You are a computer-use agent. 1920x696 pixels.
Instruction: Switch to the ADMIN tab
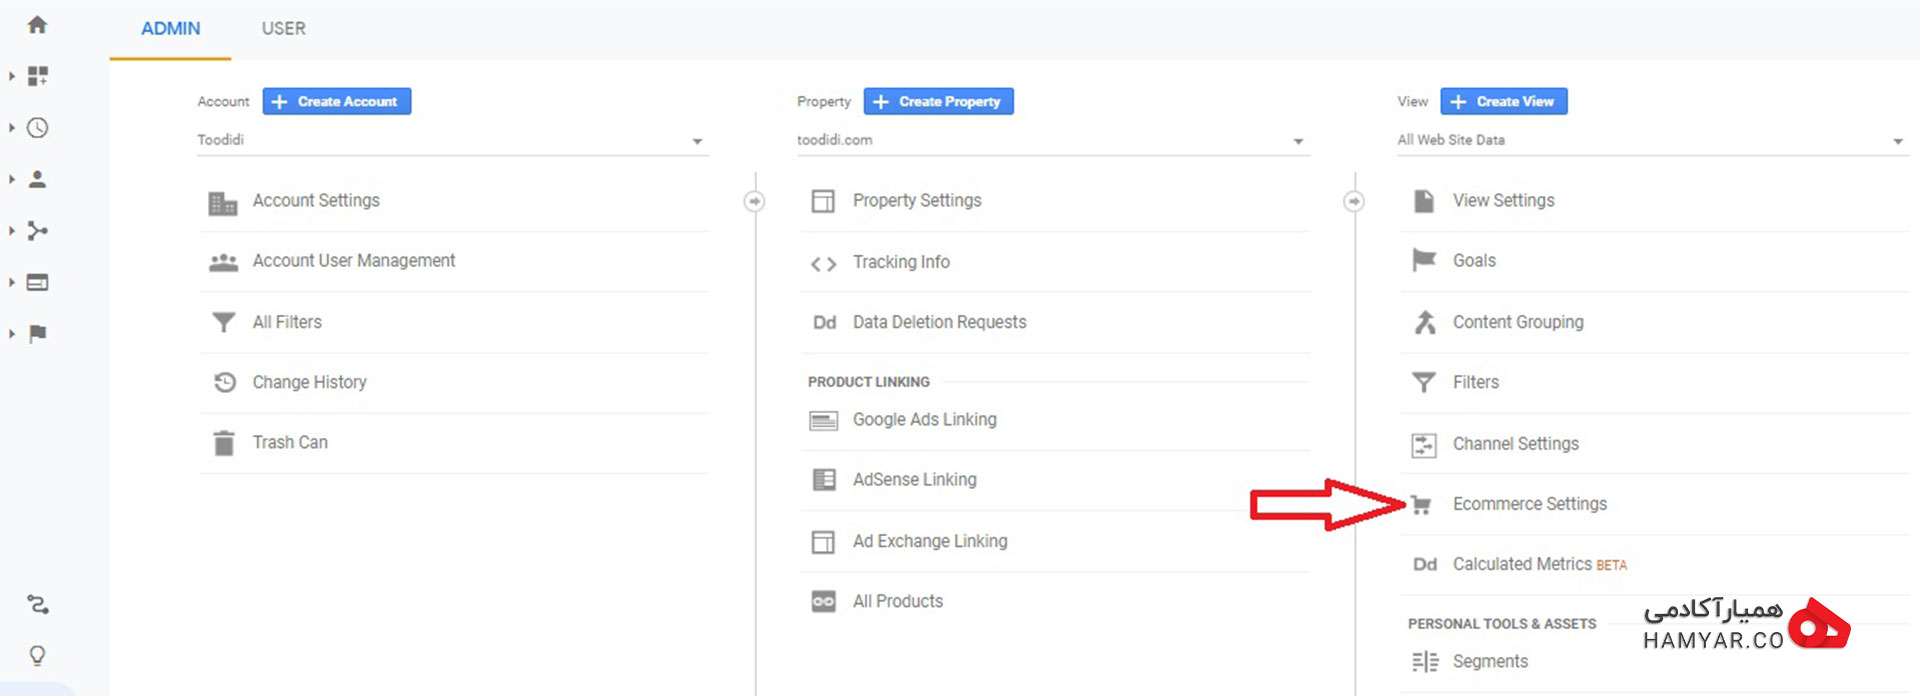pyautogui.click(x=170, y=29)
